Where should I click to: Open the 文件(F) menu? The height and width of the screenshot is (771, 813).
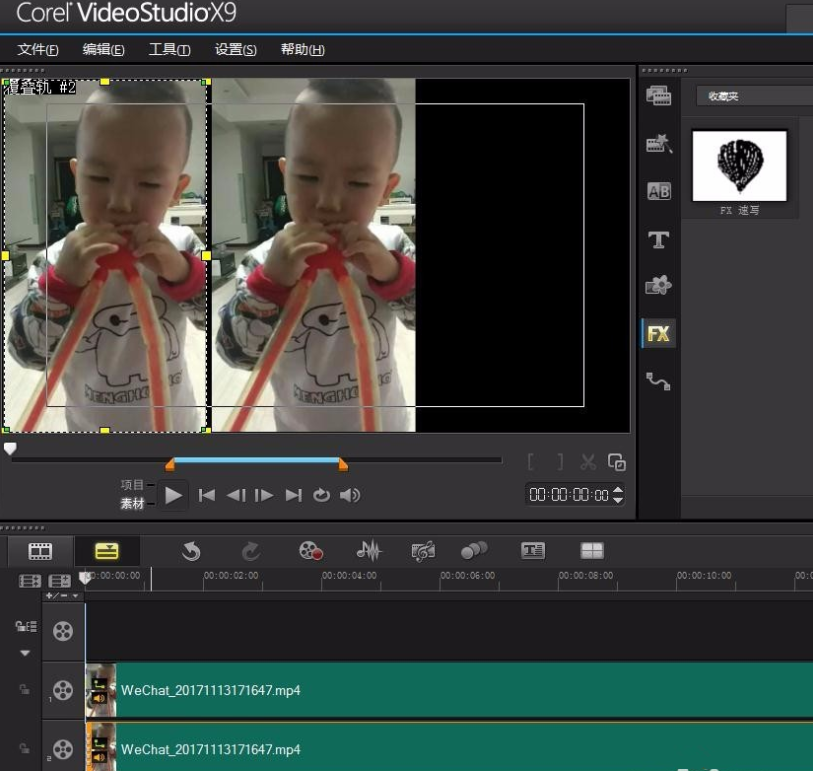pyautogui.click(x=38, y=50)
